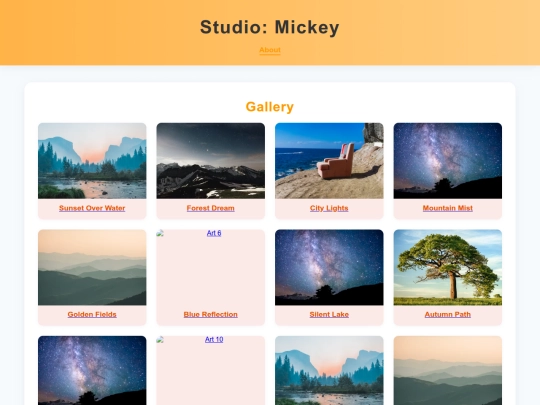Open the valley river thumbnail in the row under Silent Lake
The image size is (540, 405).
(x=329, y=371)
